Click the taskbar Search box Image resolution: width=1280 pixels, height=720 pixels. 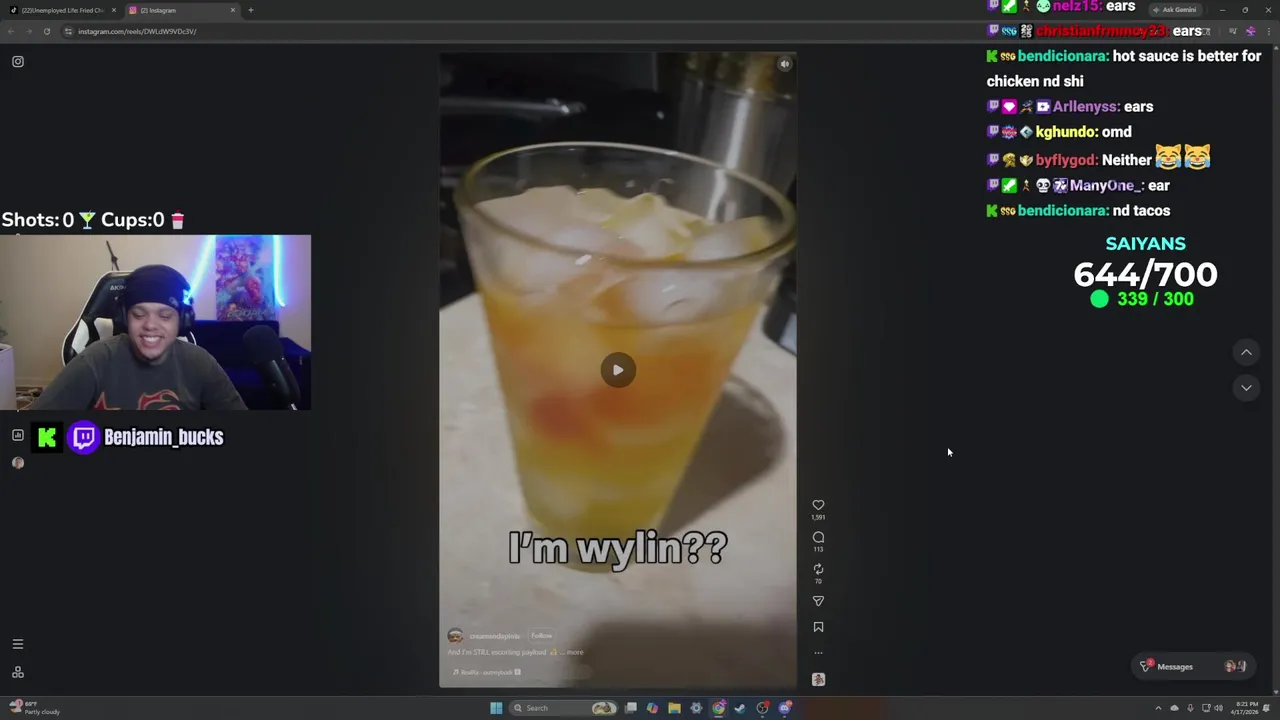pyautogui.click(x=563, y=708)
